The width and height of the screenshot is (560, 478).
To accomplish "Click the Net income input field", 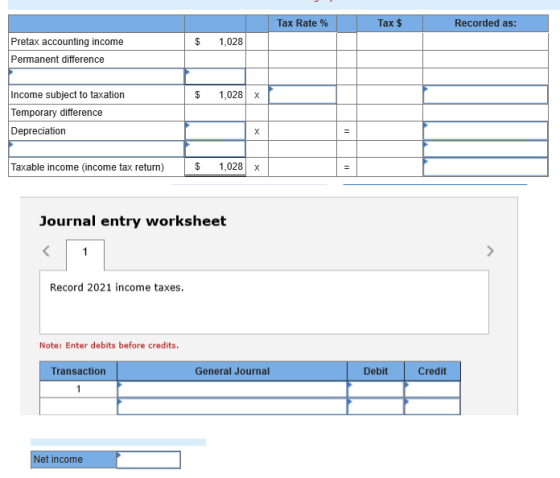I will pos(148,459).
